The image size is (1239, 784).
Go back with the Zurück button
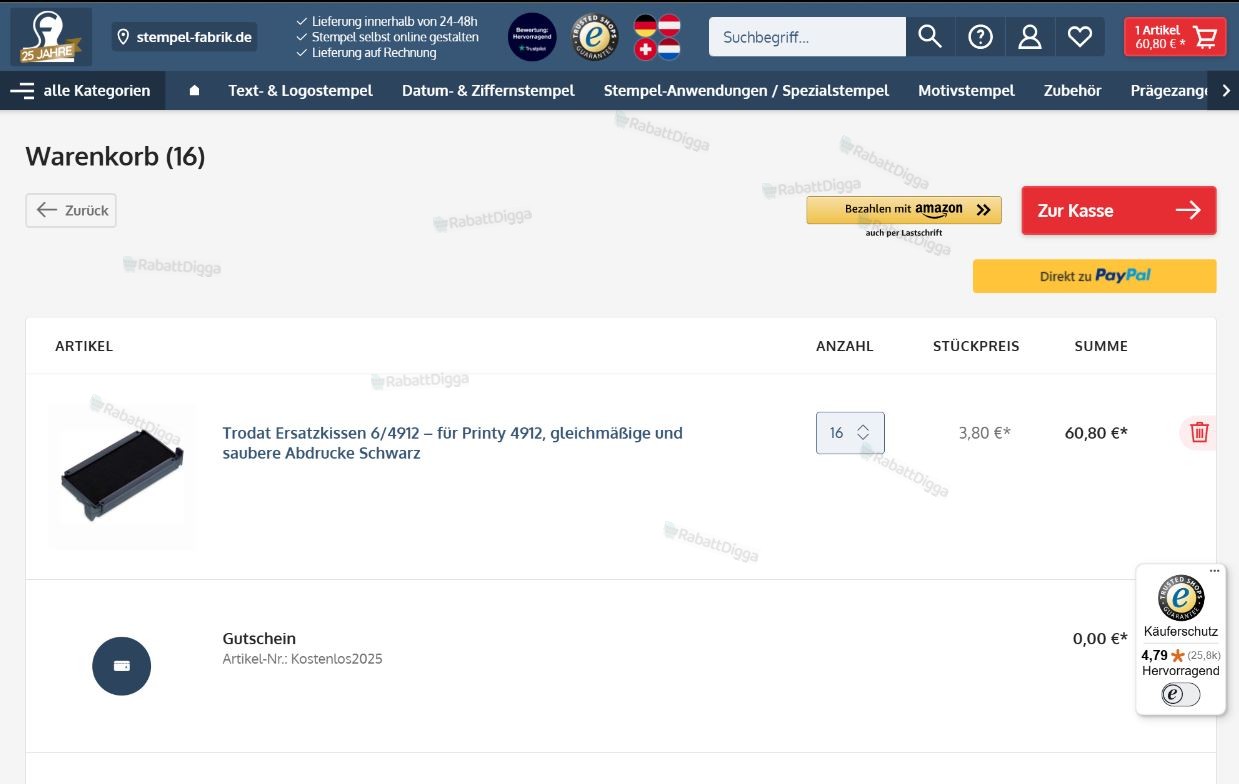click(71, 210)
